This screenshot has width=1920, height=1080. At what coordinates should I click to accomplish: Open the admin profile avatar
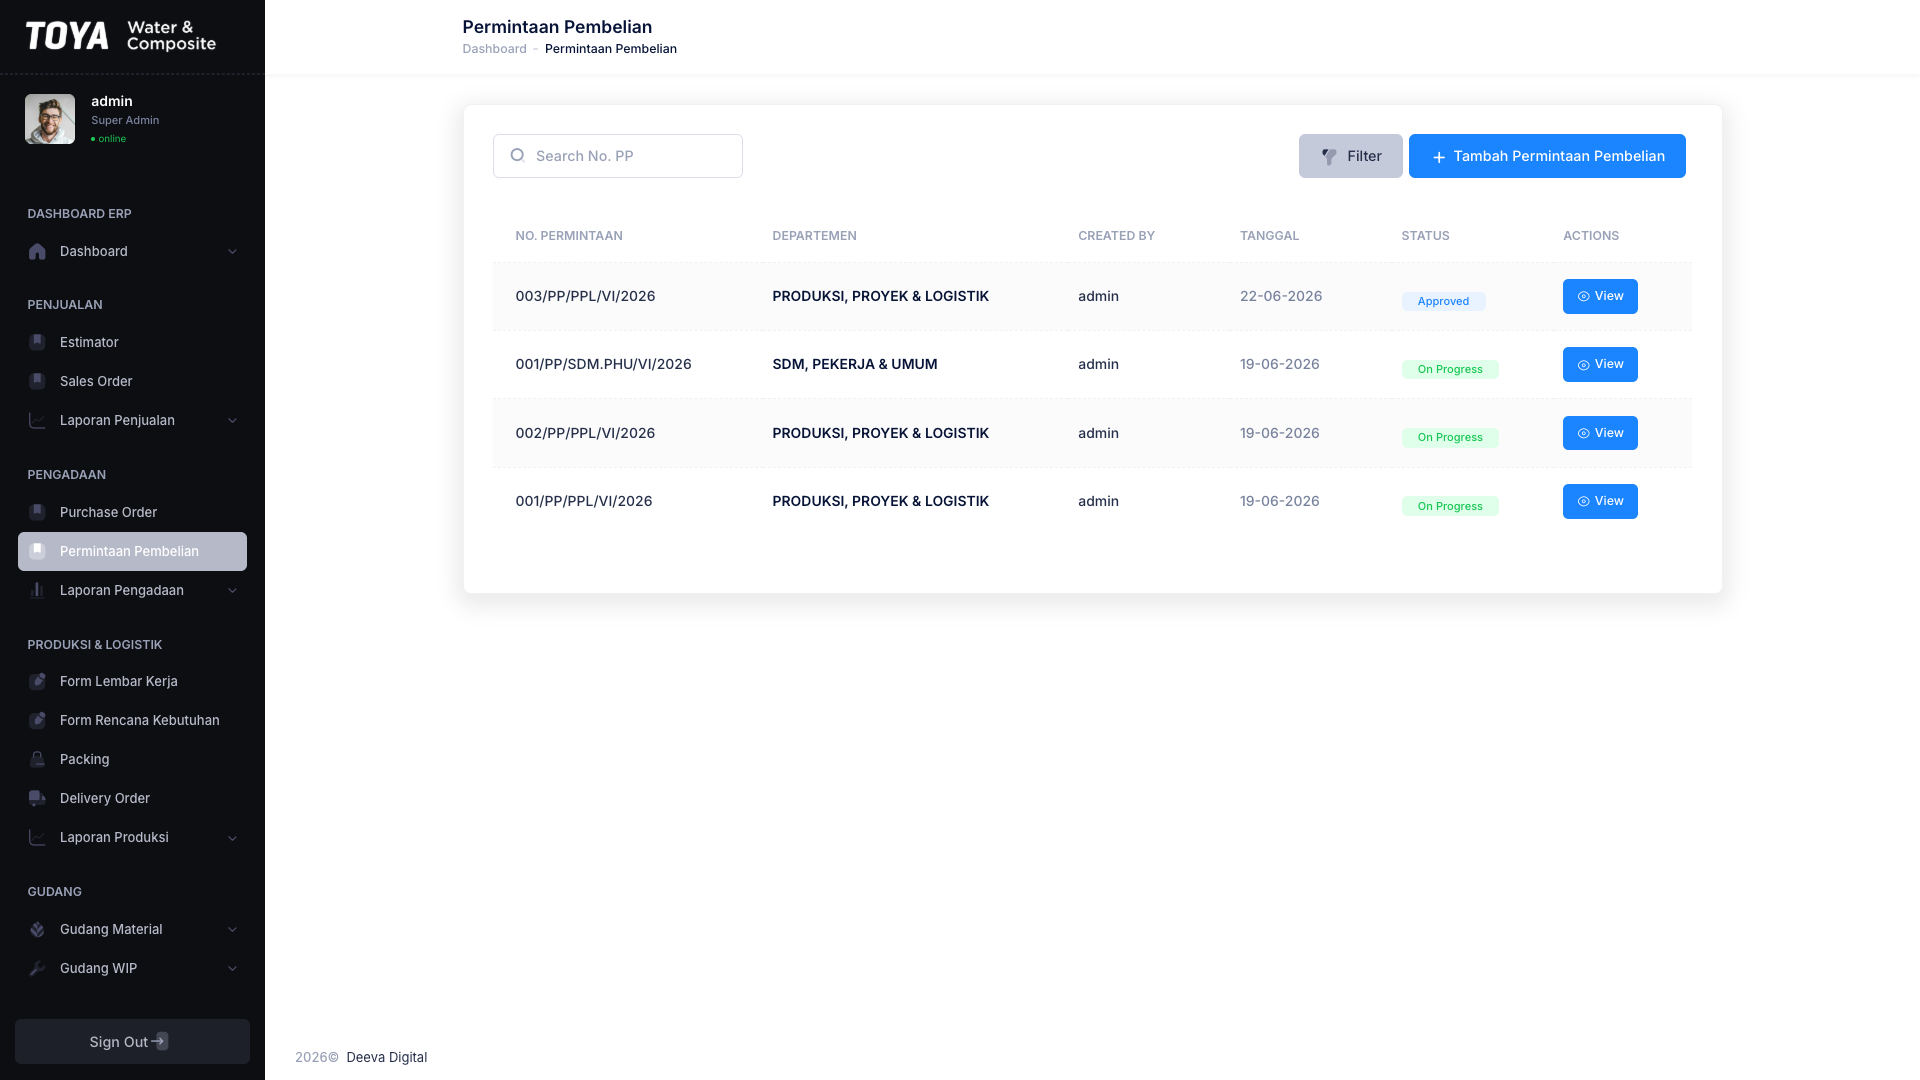click(50, 119)
